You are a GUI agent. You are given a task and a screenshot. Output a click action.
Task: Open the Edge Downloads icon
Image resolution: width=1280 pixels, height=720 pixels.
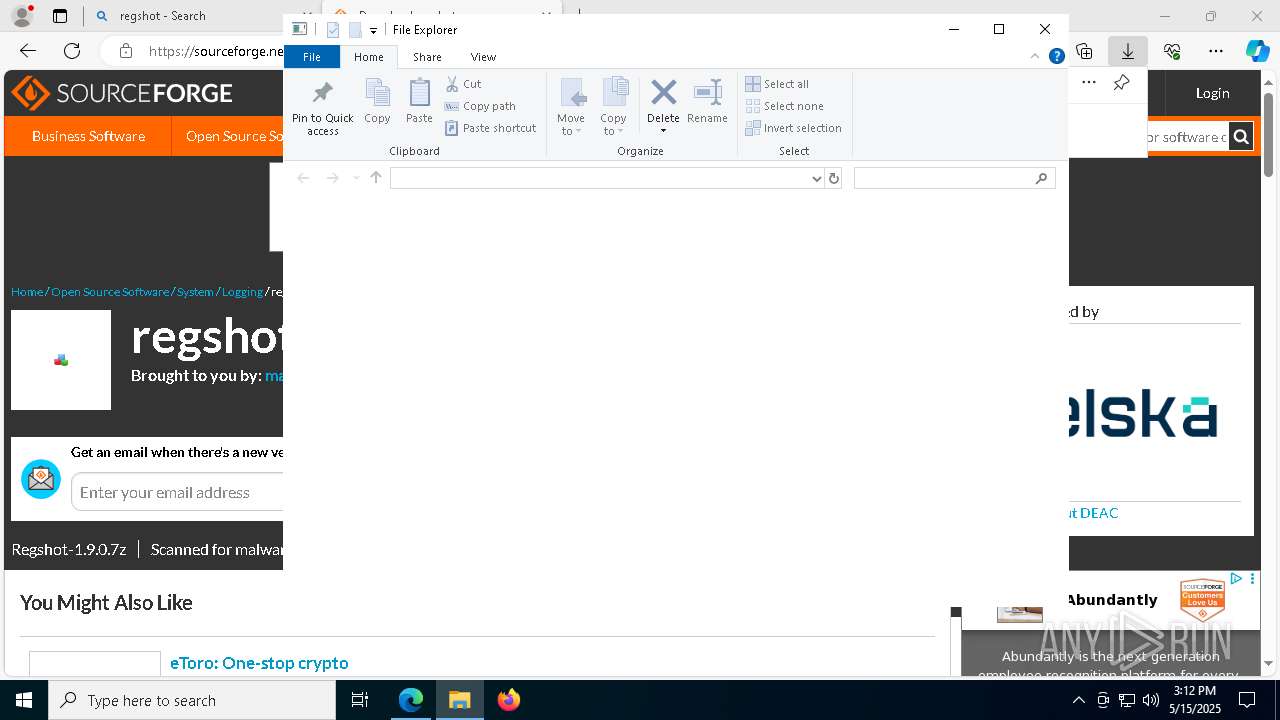click(x=1128, y=51)
